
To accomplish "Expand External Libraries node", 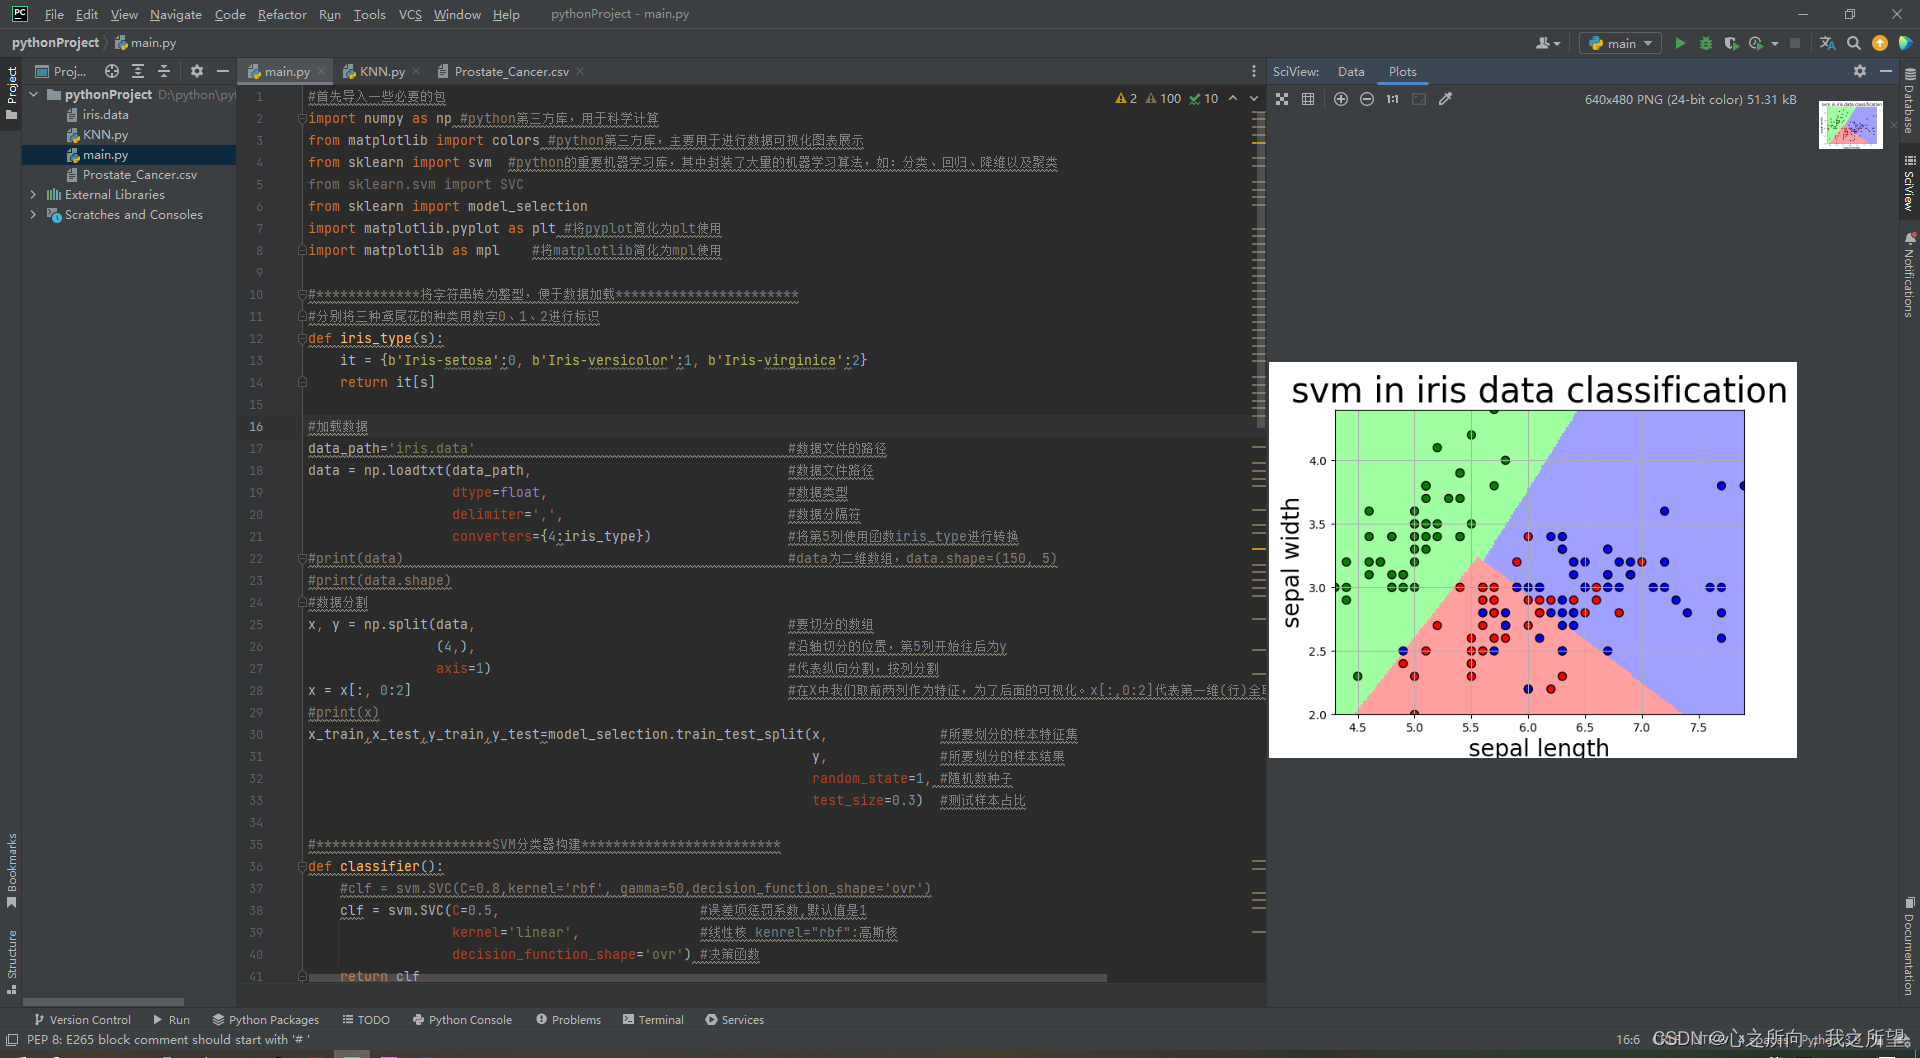I will (x=34, y=194).
